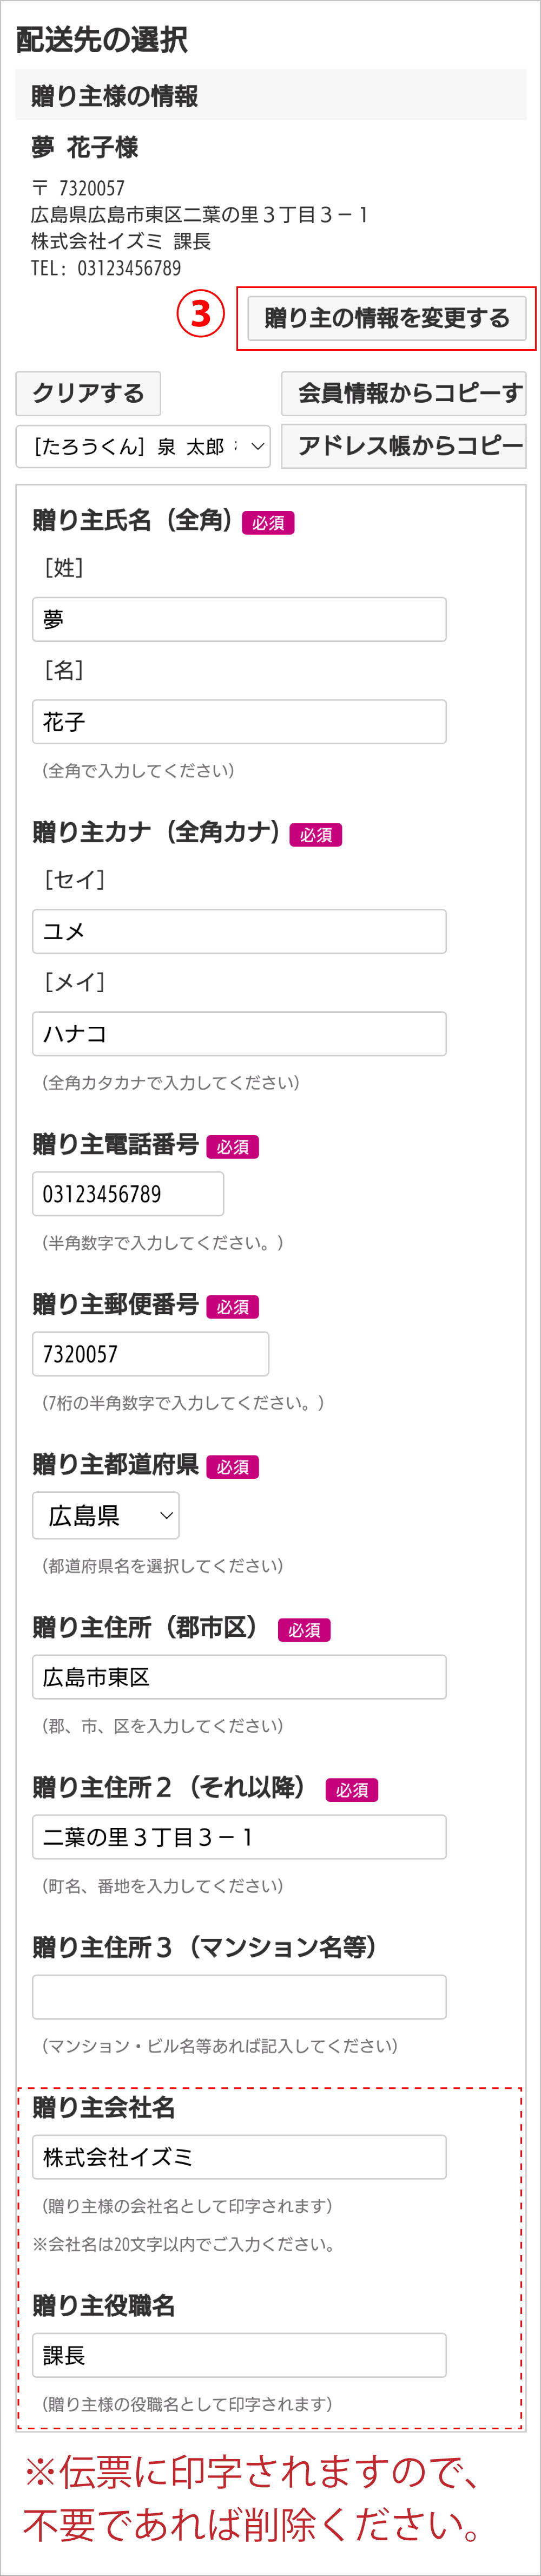This screenshot has height=2576, width=541.
Task: Focus the 広島市東区 address field
Action: (x=239, y=1677)
